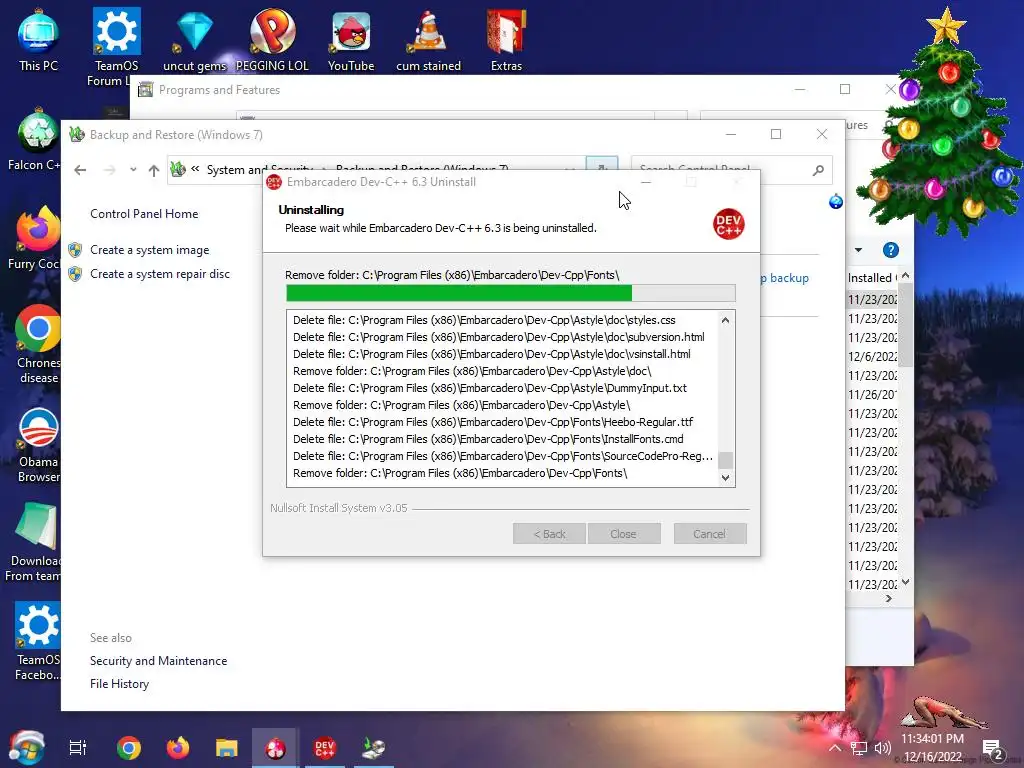Click the Dev C++ logo in uninstaller

tap(729, 224)
